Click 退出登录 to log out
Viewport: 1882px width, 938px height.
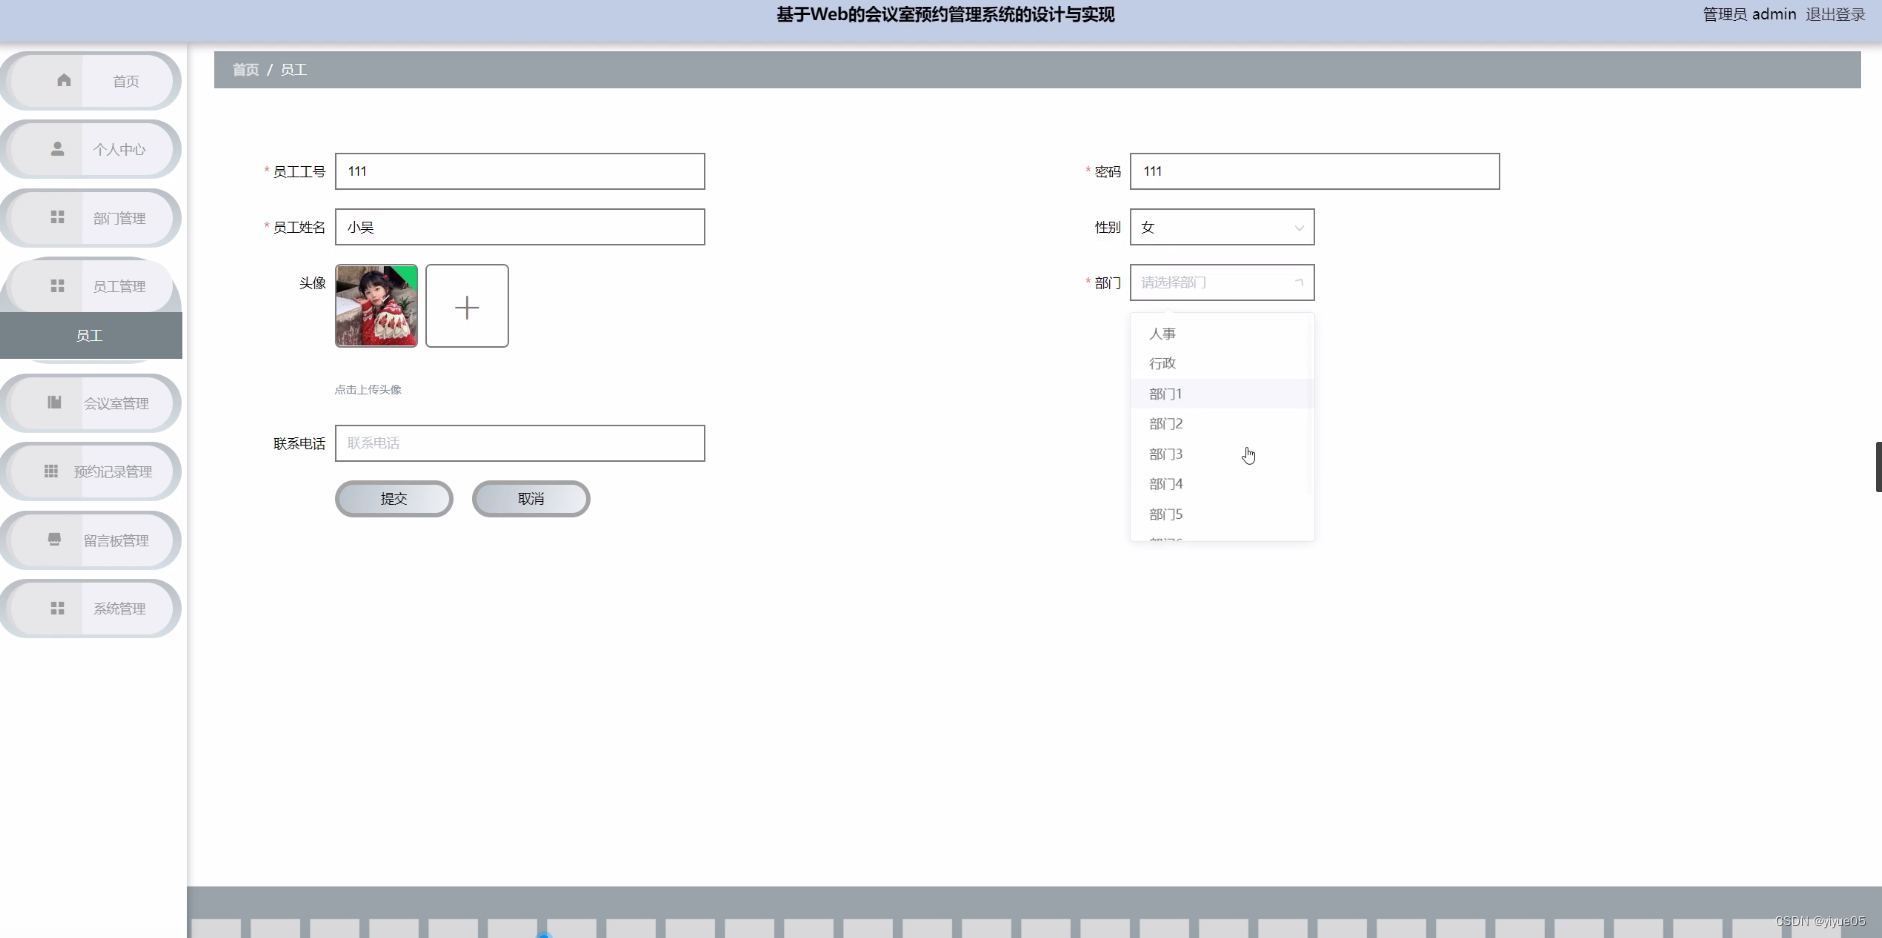coord(1835,14)
